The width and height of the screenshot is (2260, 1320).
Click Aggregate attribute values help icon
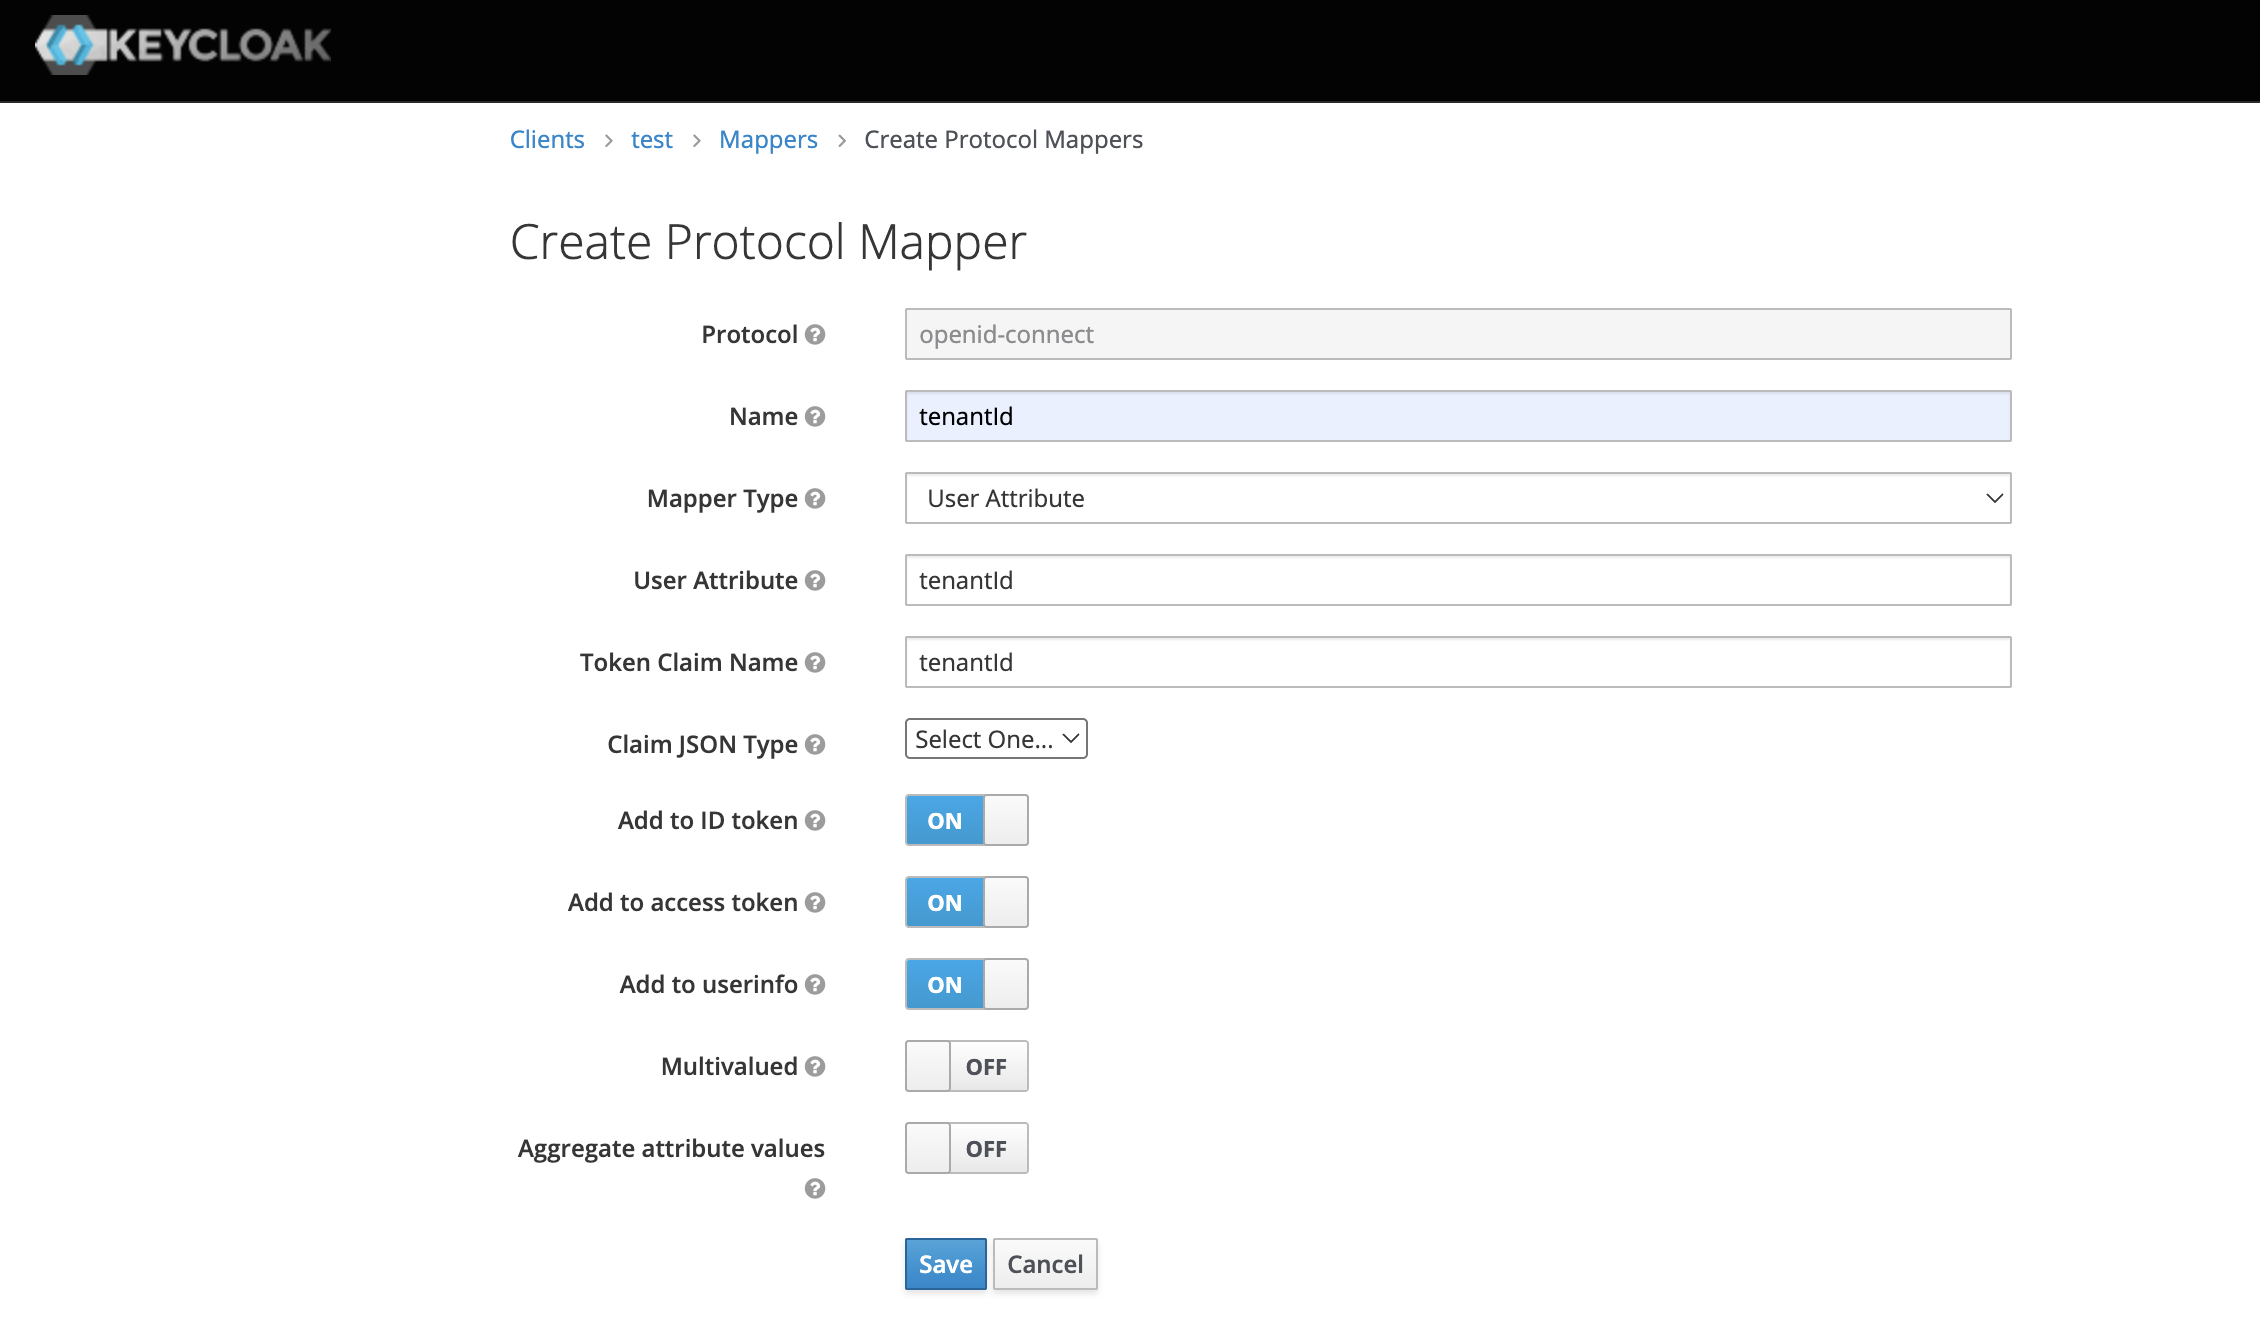click(x=815, y=1188)
